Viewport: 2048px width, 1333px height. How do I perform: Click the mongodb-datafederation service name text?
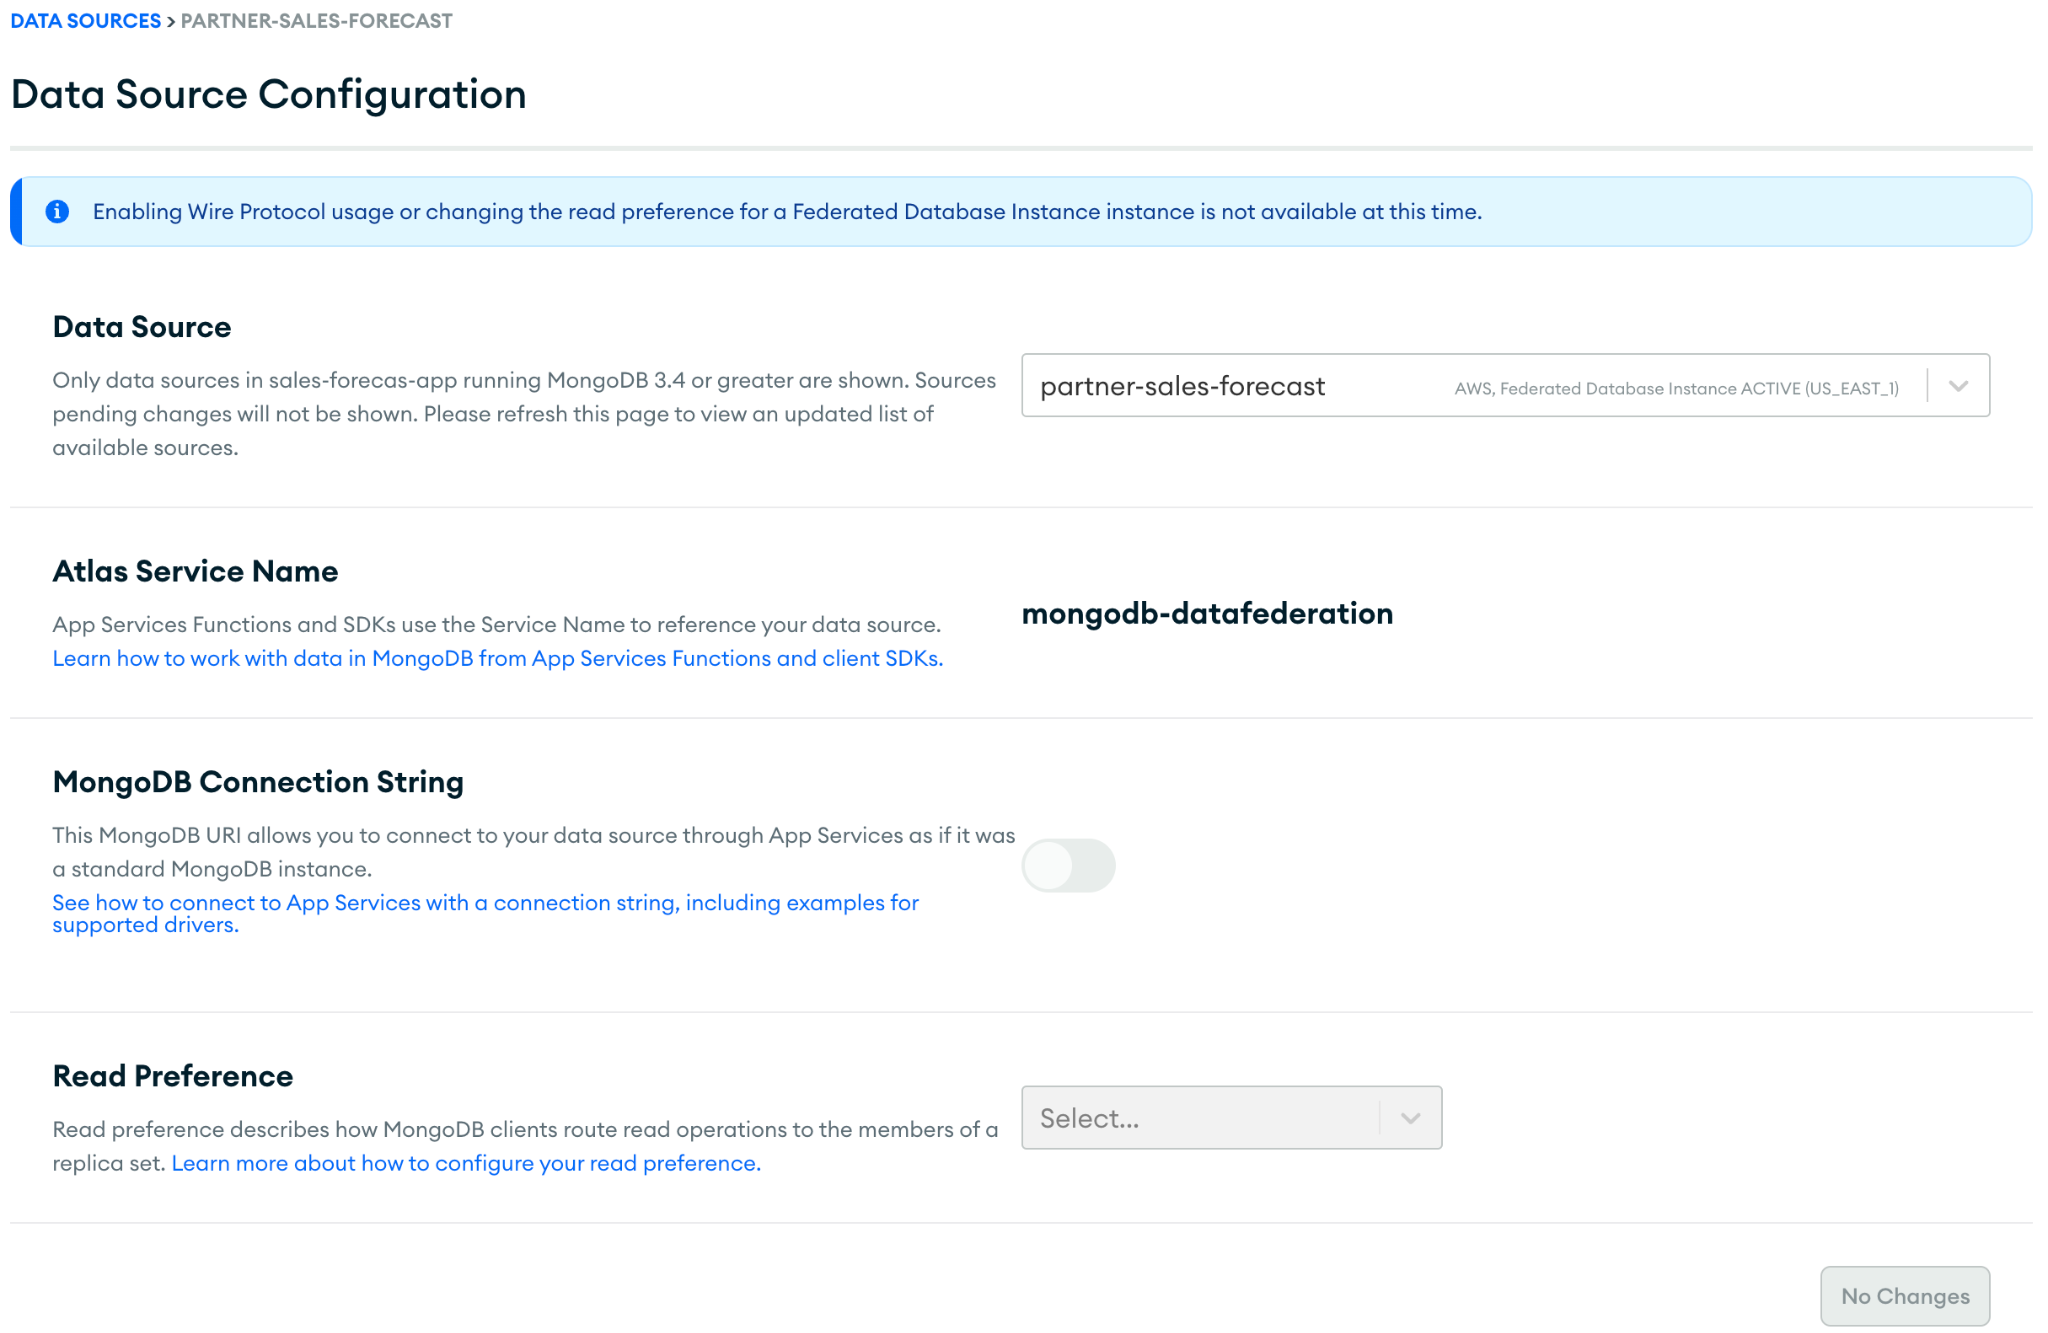coord(1207,613)
